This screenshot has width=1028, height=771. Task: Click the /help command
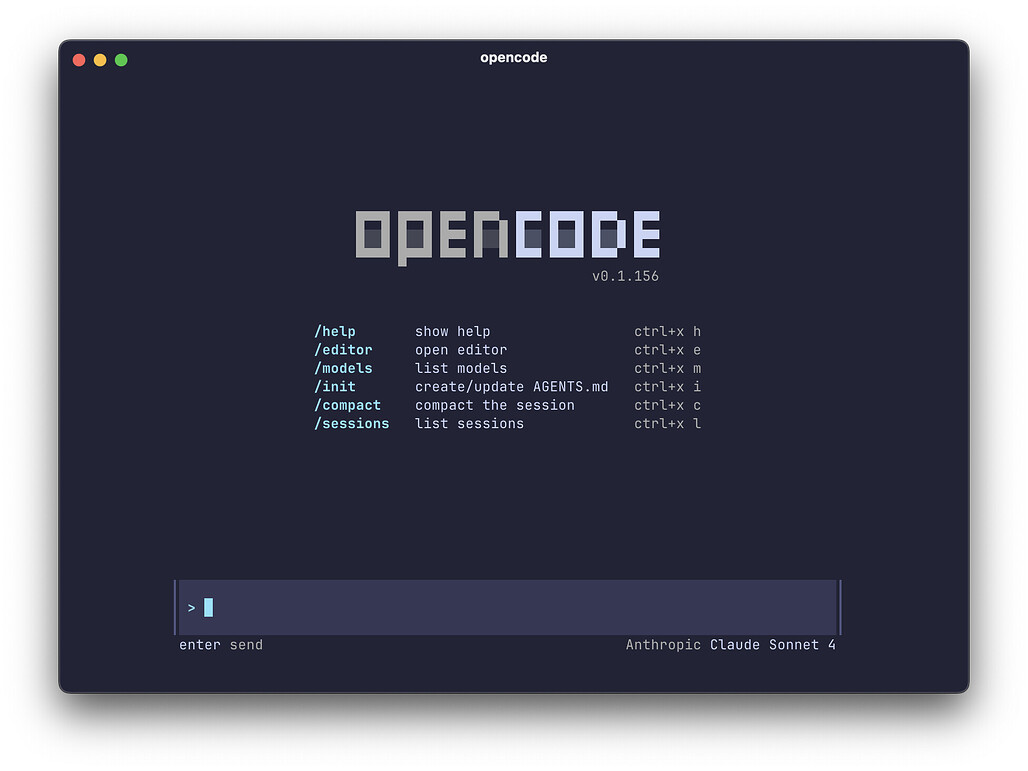(x=335, y=332)
